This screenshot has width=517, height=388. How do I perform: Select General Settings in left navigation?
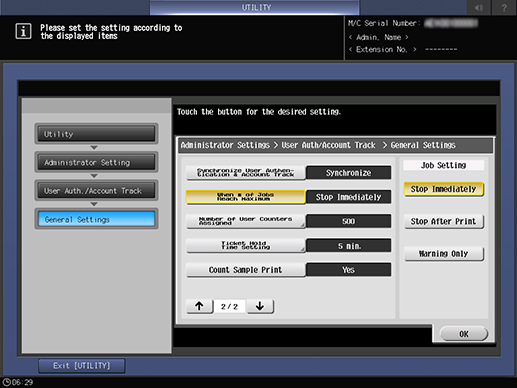pos(96,219)
